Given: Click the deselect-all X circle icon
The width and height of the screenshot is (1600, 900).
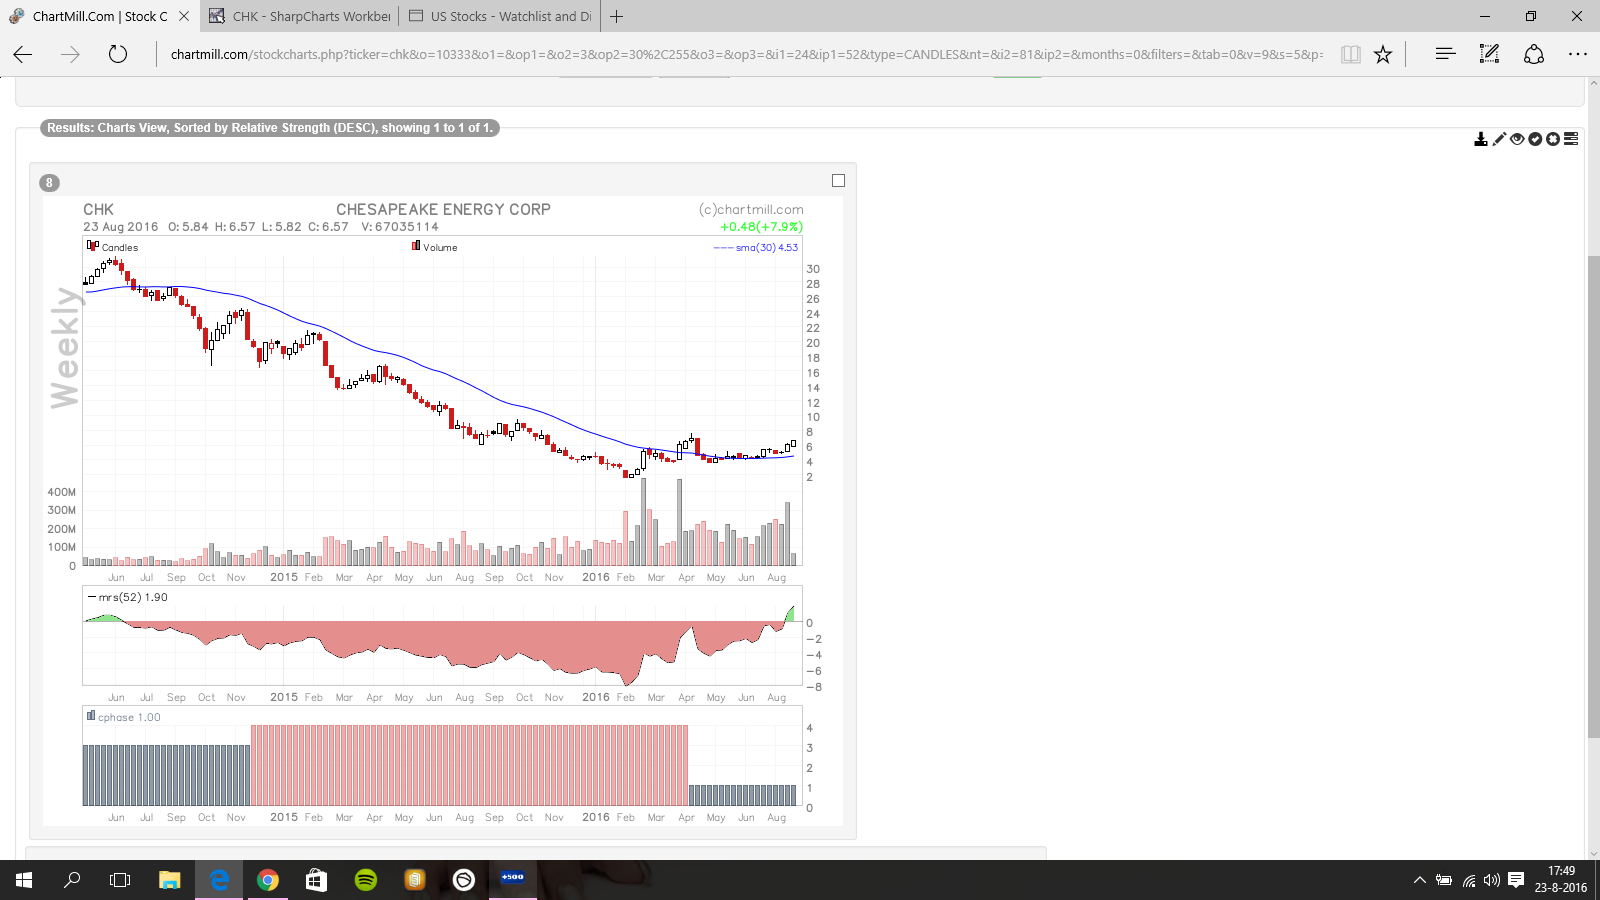Looking at the screenshot, I should point(1553,139).
